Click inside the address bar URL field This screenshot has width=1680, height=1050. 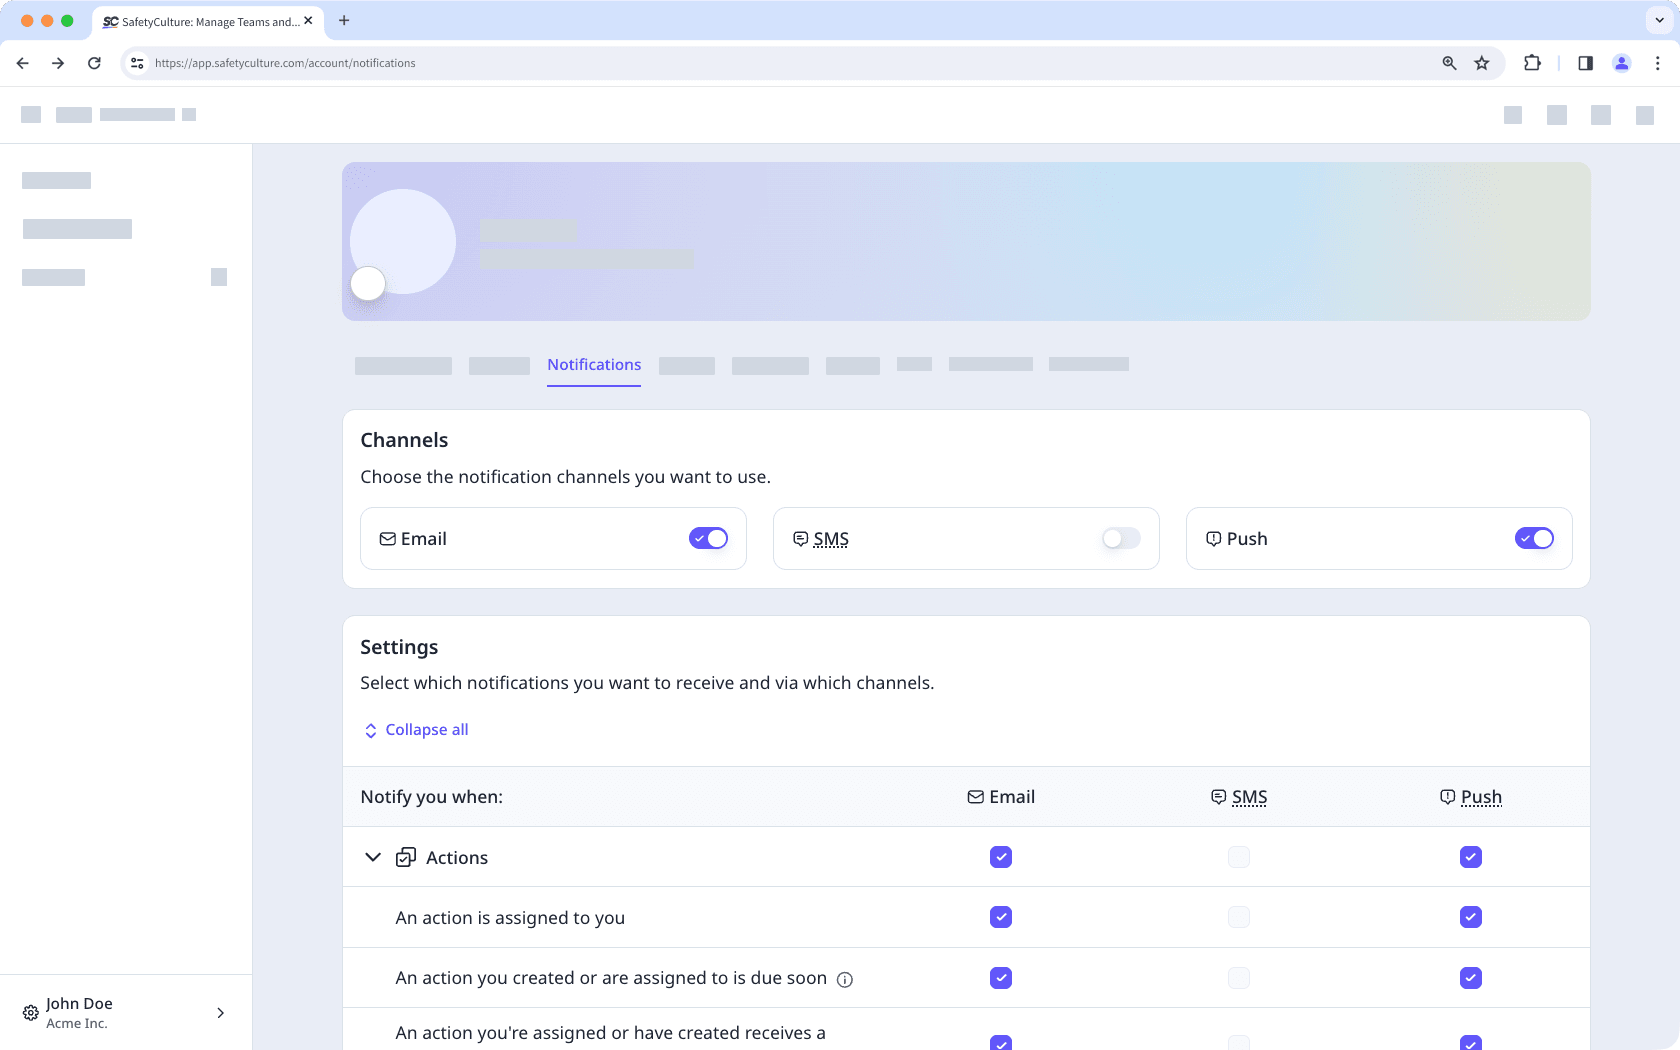click(x=284, y=62)
